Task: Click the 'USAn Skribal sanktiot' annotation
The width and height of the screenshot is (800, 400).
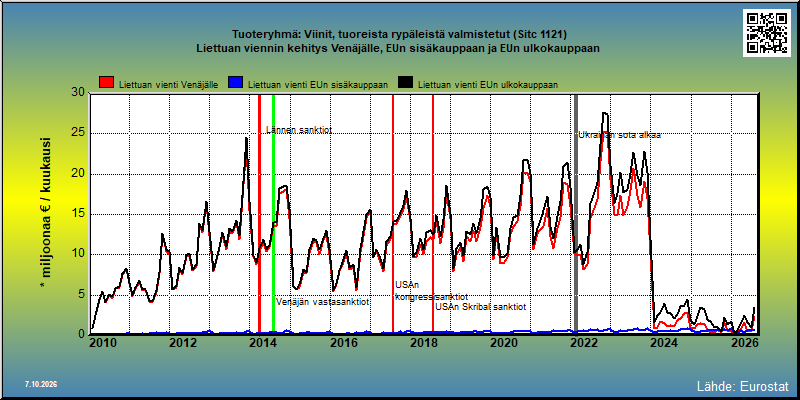Action: click(x=481, y=307)
